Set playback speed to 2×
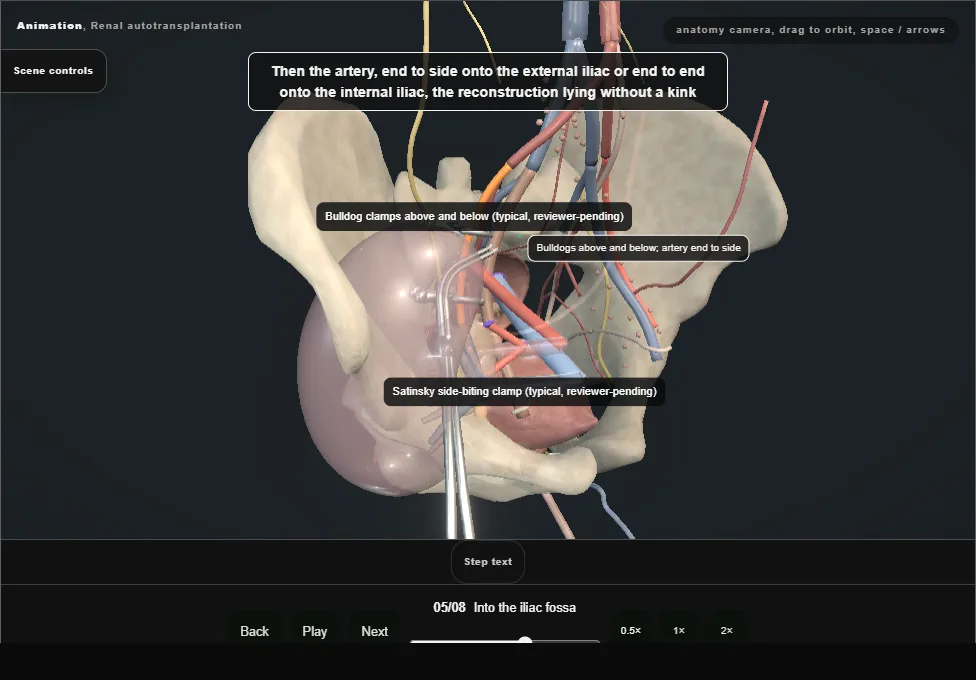The image size is (976, 680). click(726, 630)
